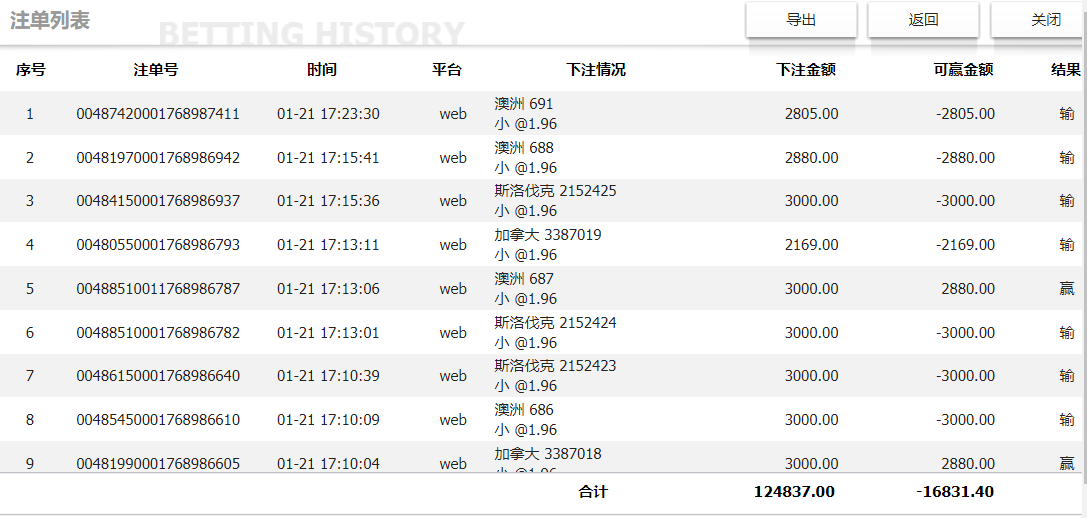Click the 斯洛伐克 2152425 bet details
This screenshot has height=518, width=1087.
coord(555,191)
